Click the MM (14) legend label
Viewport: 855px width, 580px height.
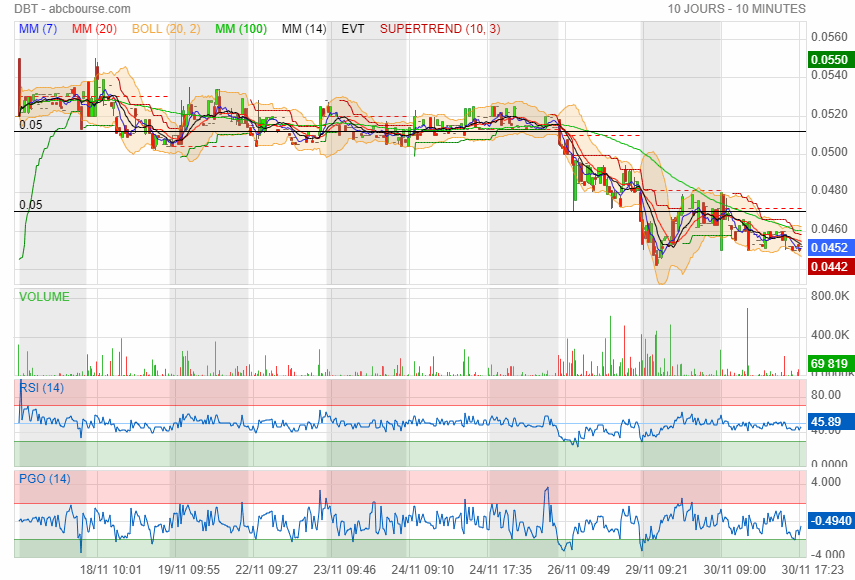click(304, 29)
